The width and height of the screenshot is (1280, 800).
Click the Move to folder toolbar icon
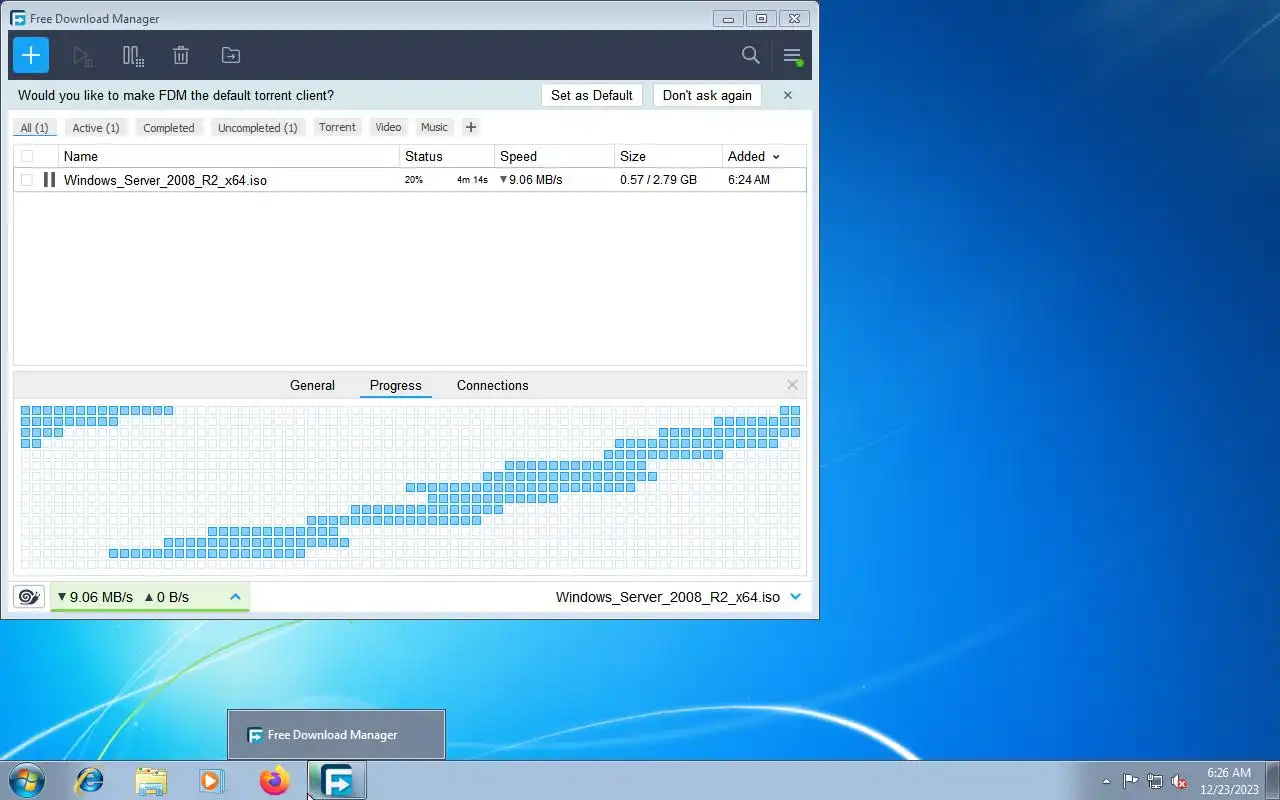click(231, 56)
